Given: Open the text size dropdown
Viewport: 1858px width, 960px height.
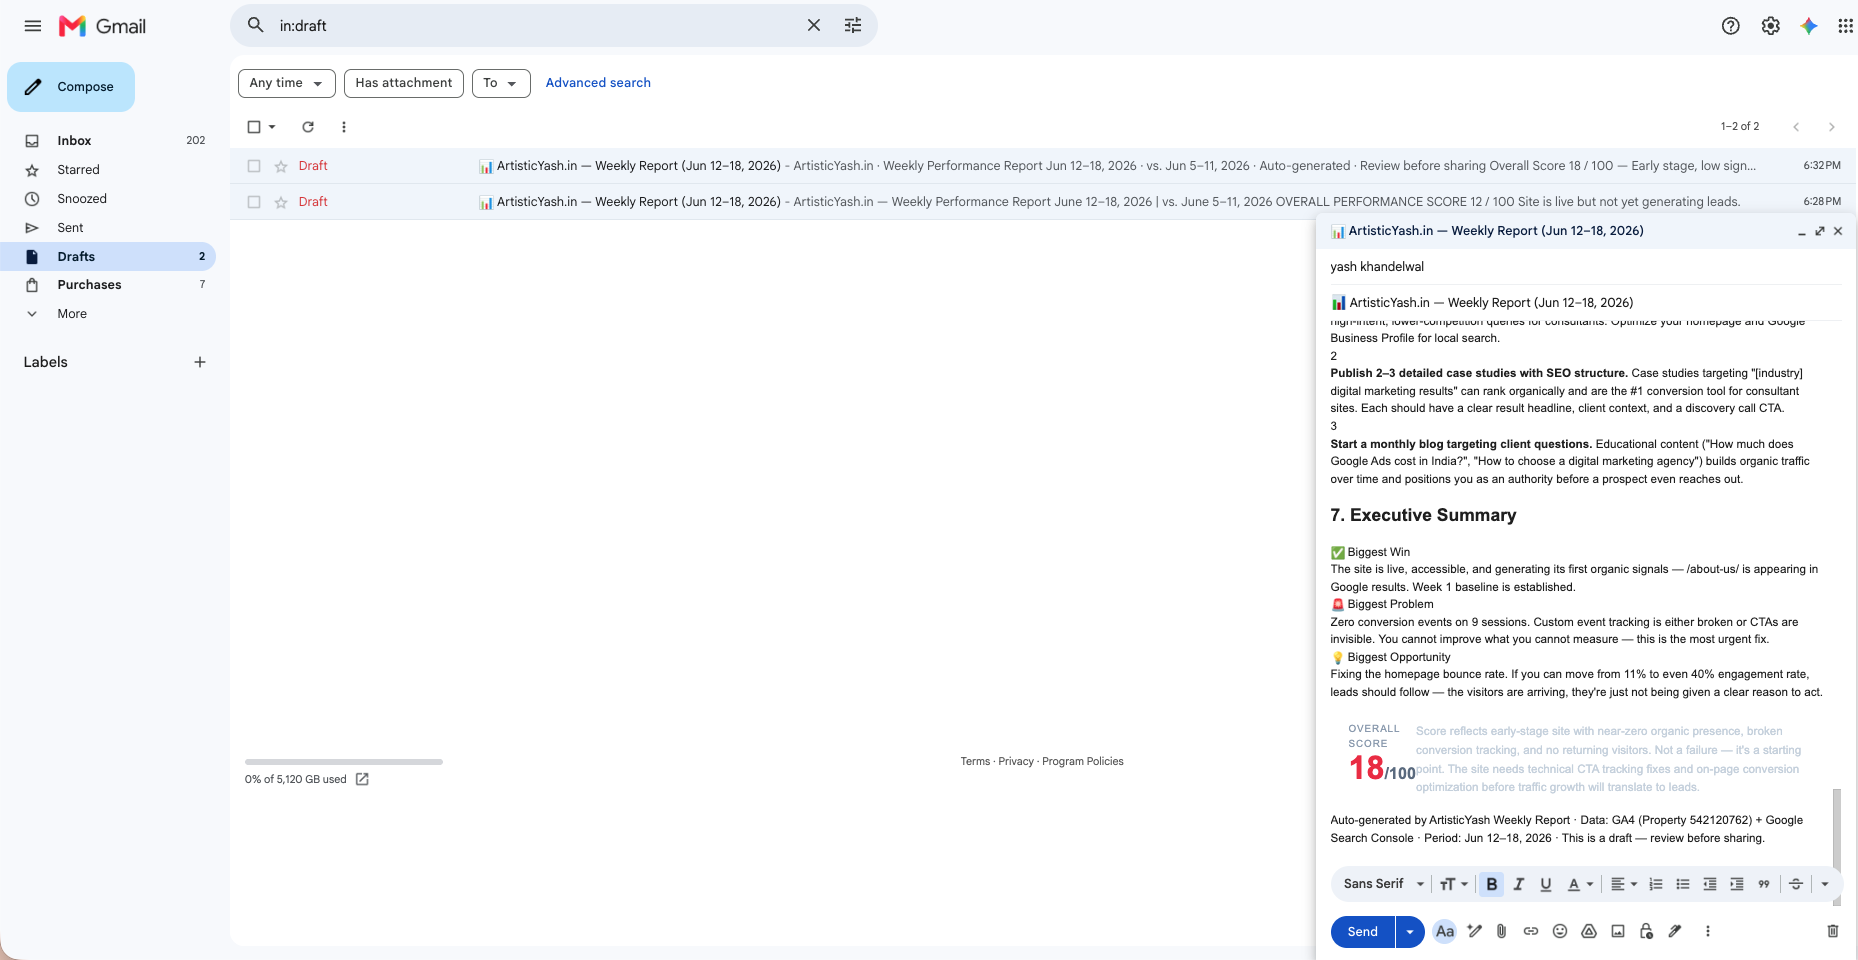Looking at the screenshot, I should [x=1454, y=884].
